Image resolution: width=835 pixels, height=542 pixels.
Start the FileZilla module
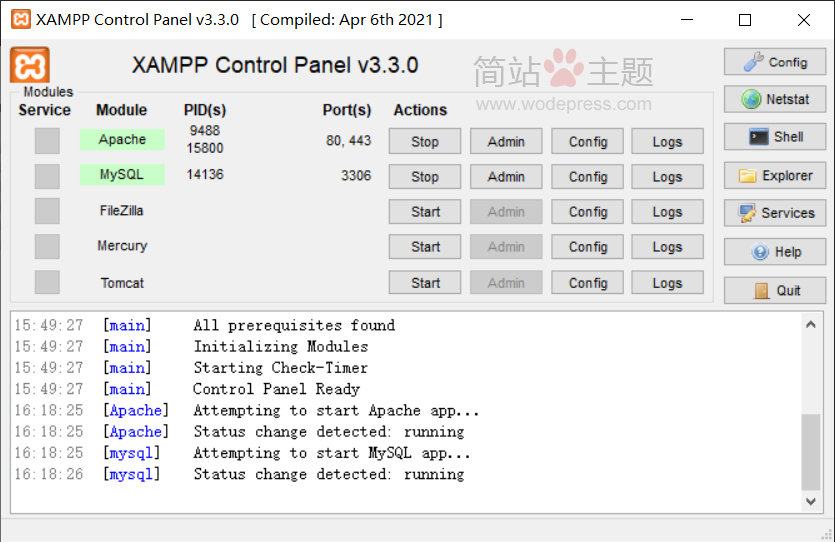tap(425, 212)
